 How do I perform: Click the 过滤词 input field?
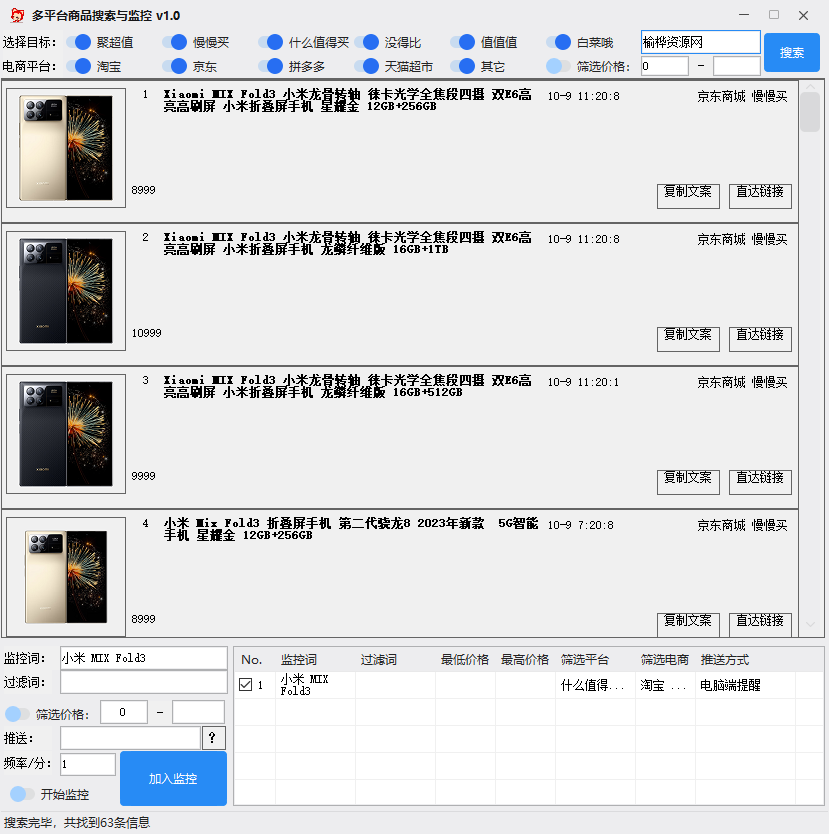(144, 682)
